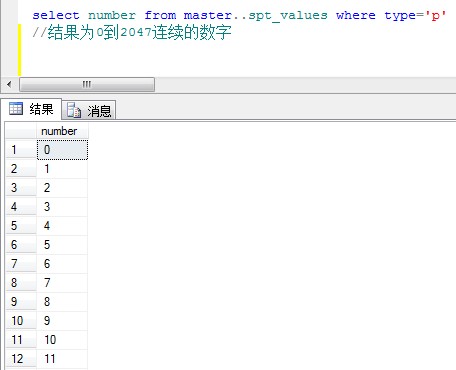Select the cell with value 2 in number column

pyautogui.click(x=62, y=188)
